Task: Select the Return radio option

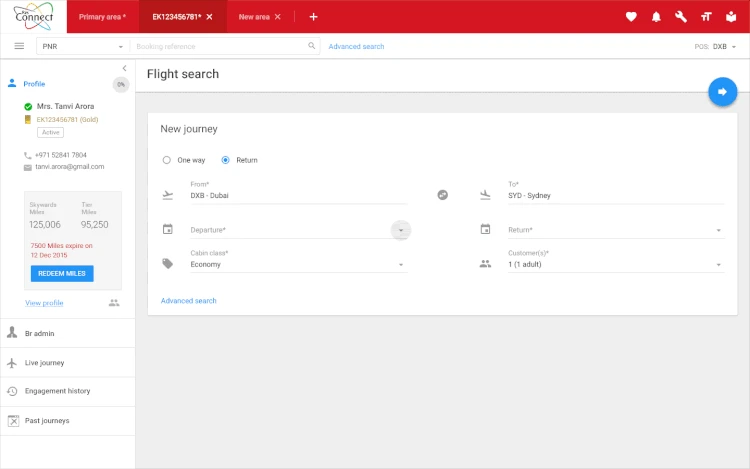Action: coord(226,160)
